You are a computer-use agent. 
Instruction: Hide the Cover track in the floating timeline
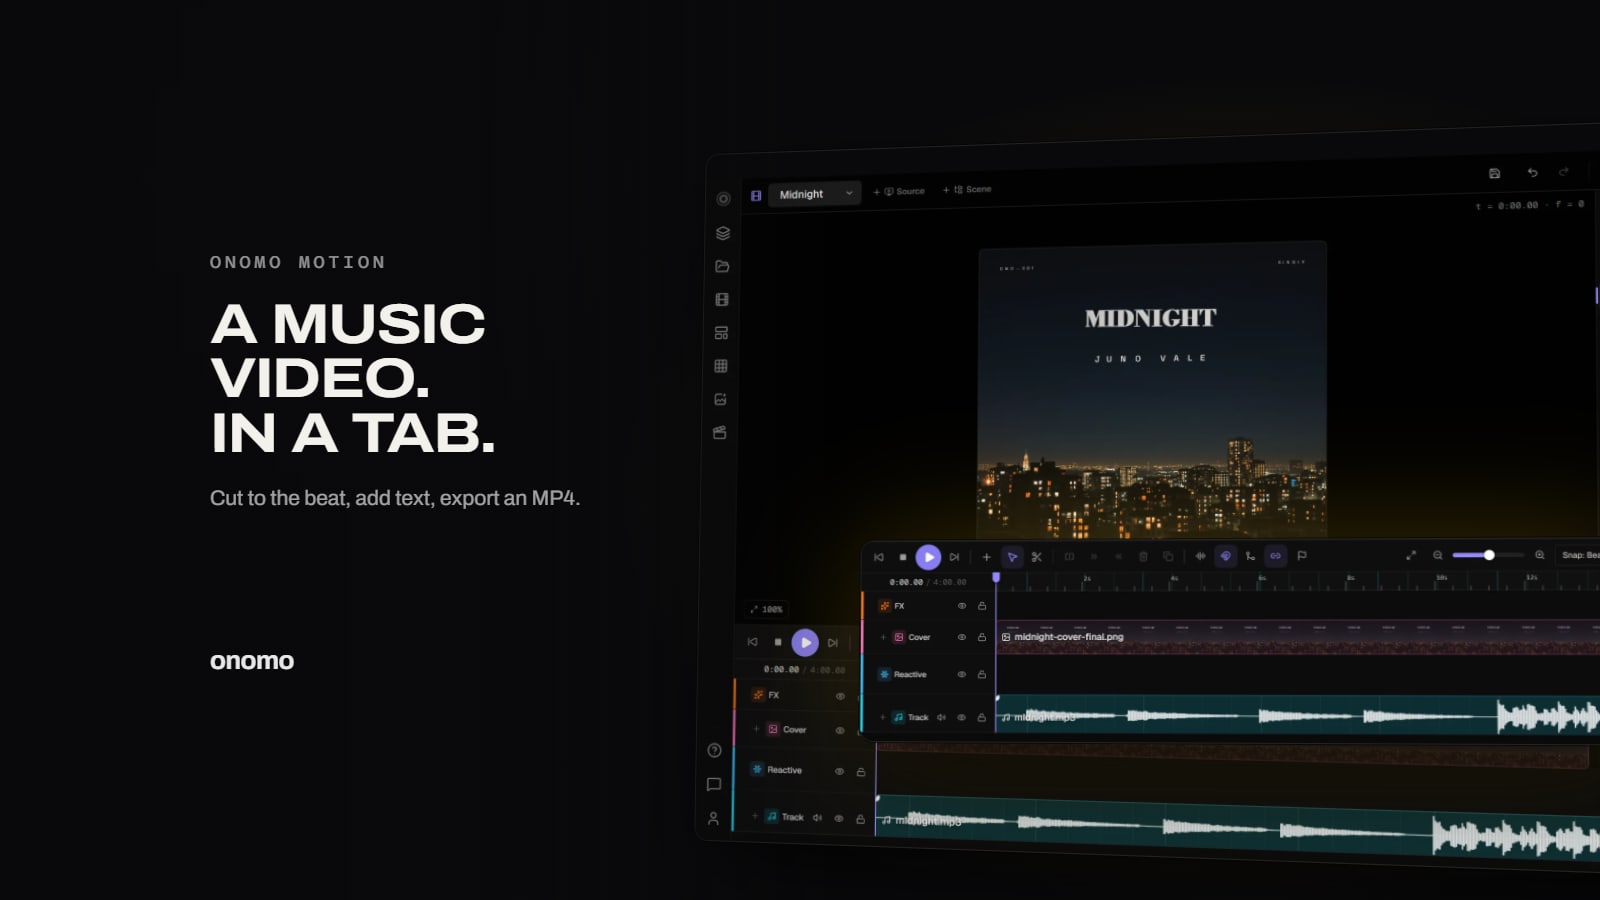tap(962, 637)
